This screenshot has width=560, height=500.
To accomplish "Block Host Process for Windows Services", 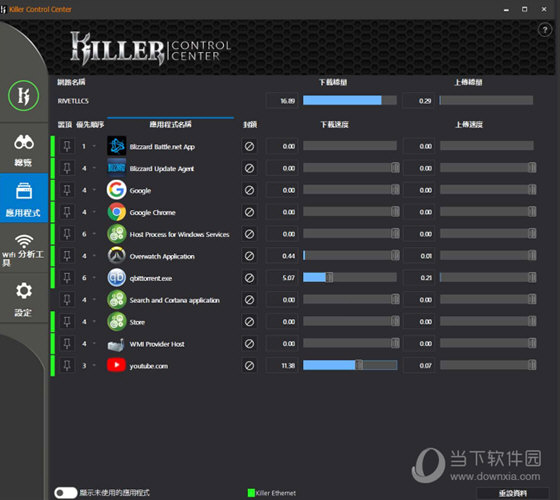I will click(x=249, y=234).
